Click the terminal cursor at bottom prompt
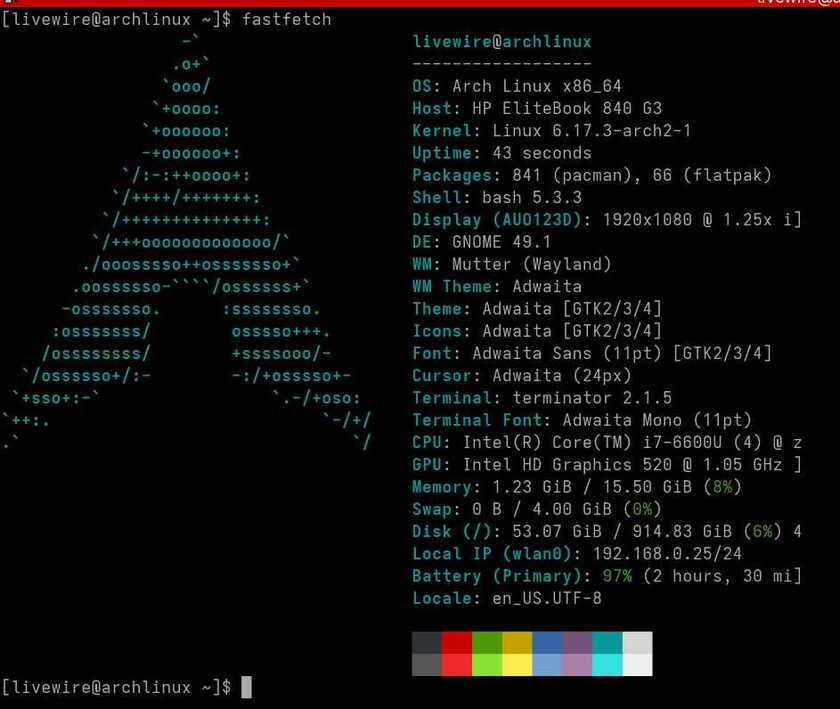This screenshot has height=709, width=840. [246, 687]
